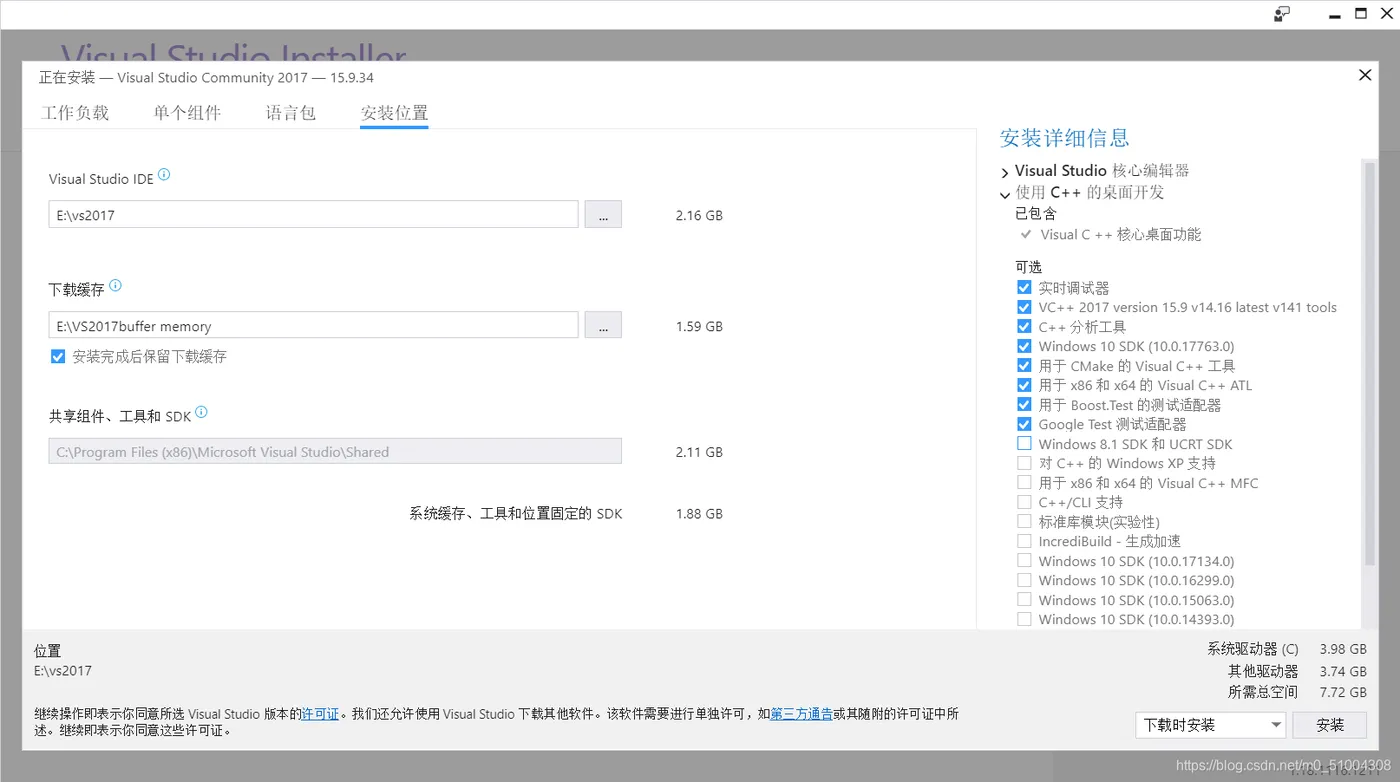Check 对 C++ 的 Windows XP 支持
1400x782 pixels.
click(1024, 463)
